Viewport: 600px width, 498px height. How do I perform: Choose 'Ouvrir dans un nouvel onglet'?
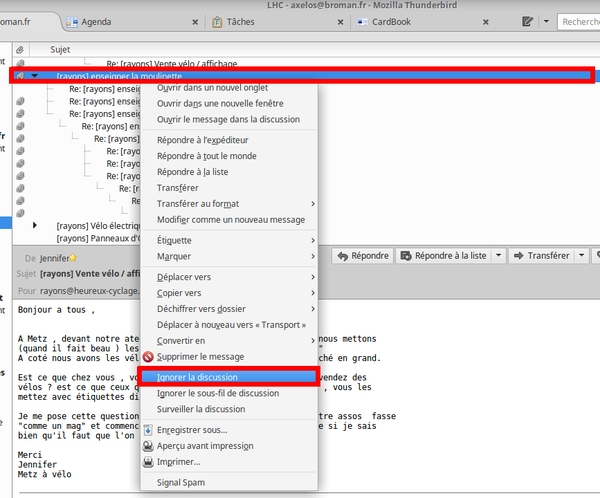click(x=212, y=88)
